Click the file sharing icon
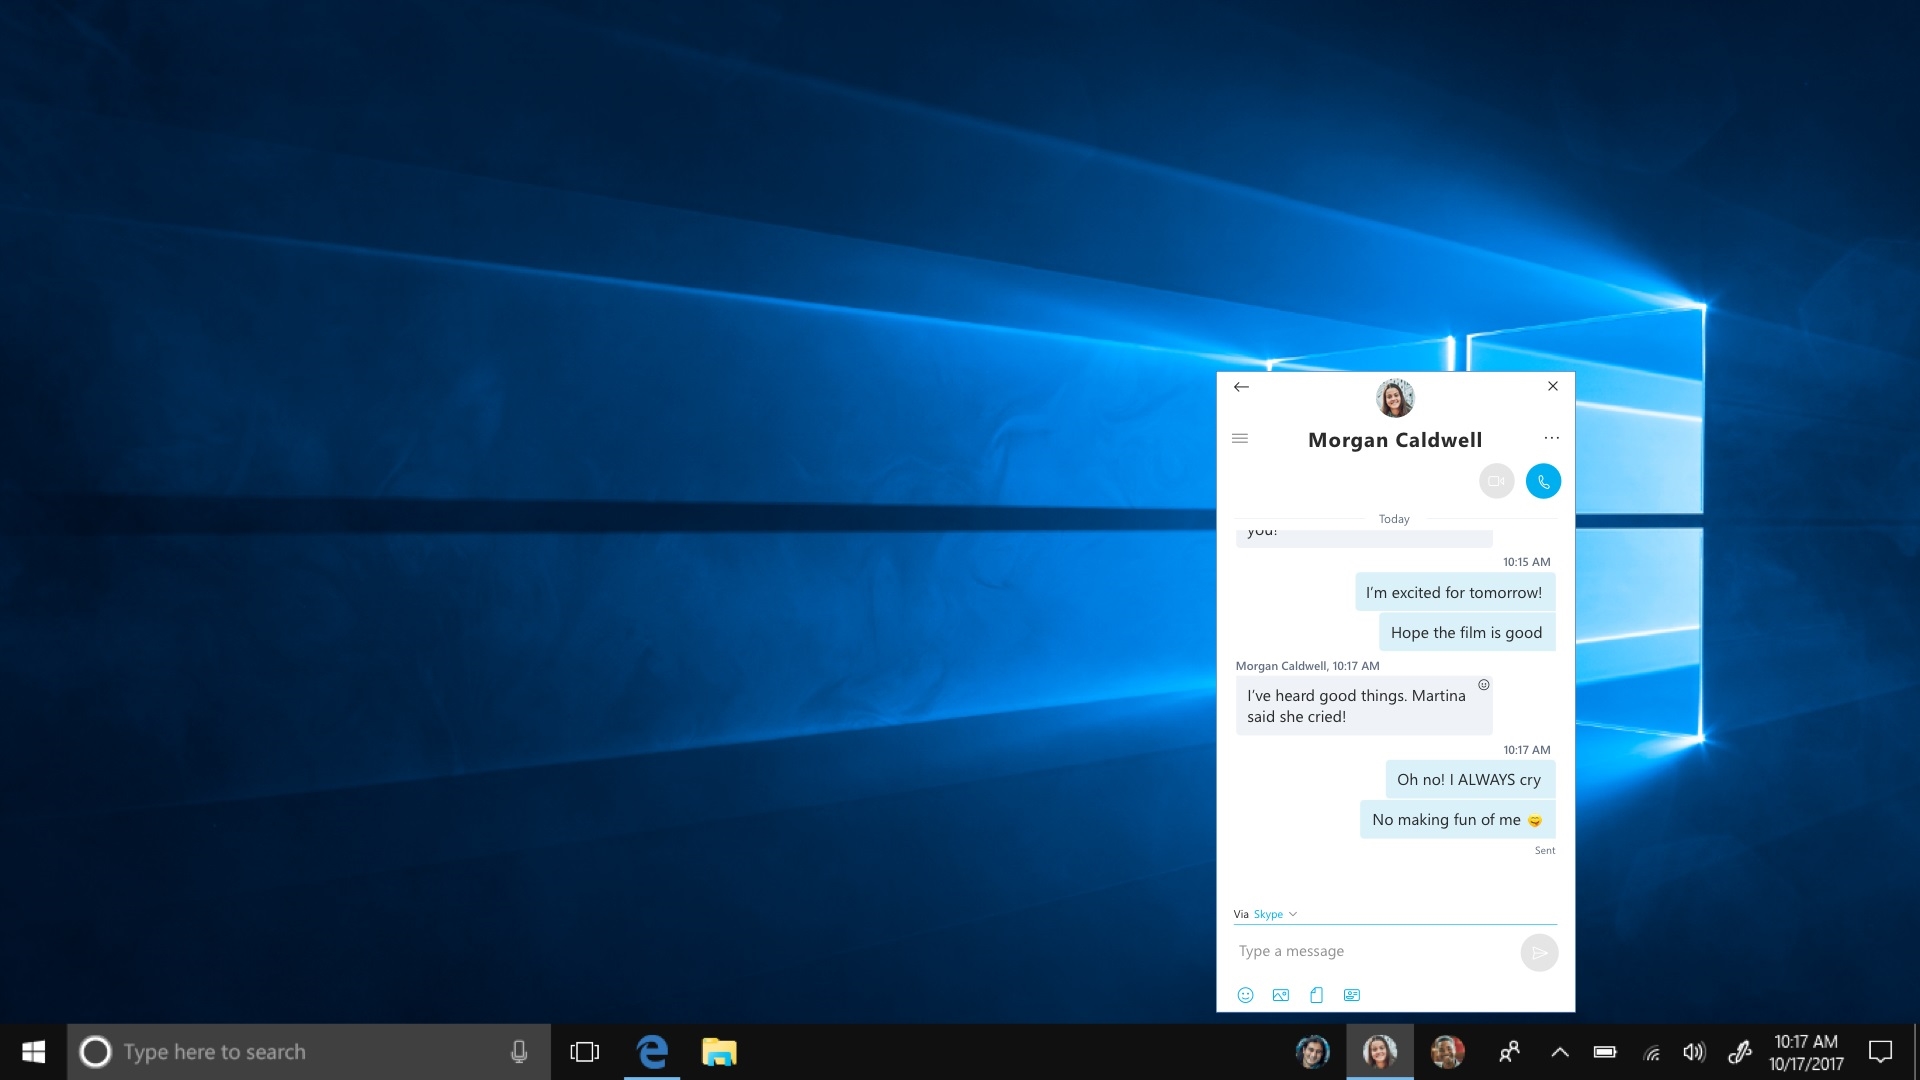Screen dimensions: 1920x1080 coord(1316,993)
